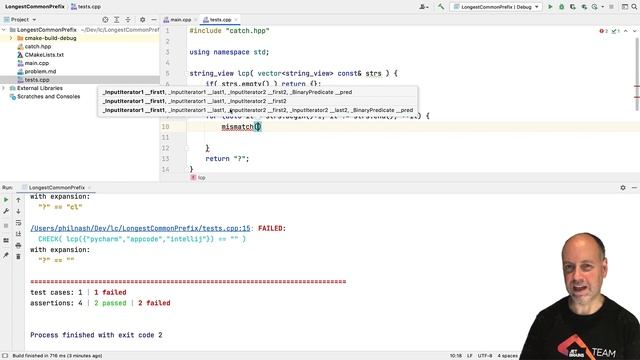Click the error count indicator in the editor corner
Image resolution: width=640 pixels, height=360 pixels.
[604, 31]
